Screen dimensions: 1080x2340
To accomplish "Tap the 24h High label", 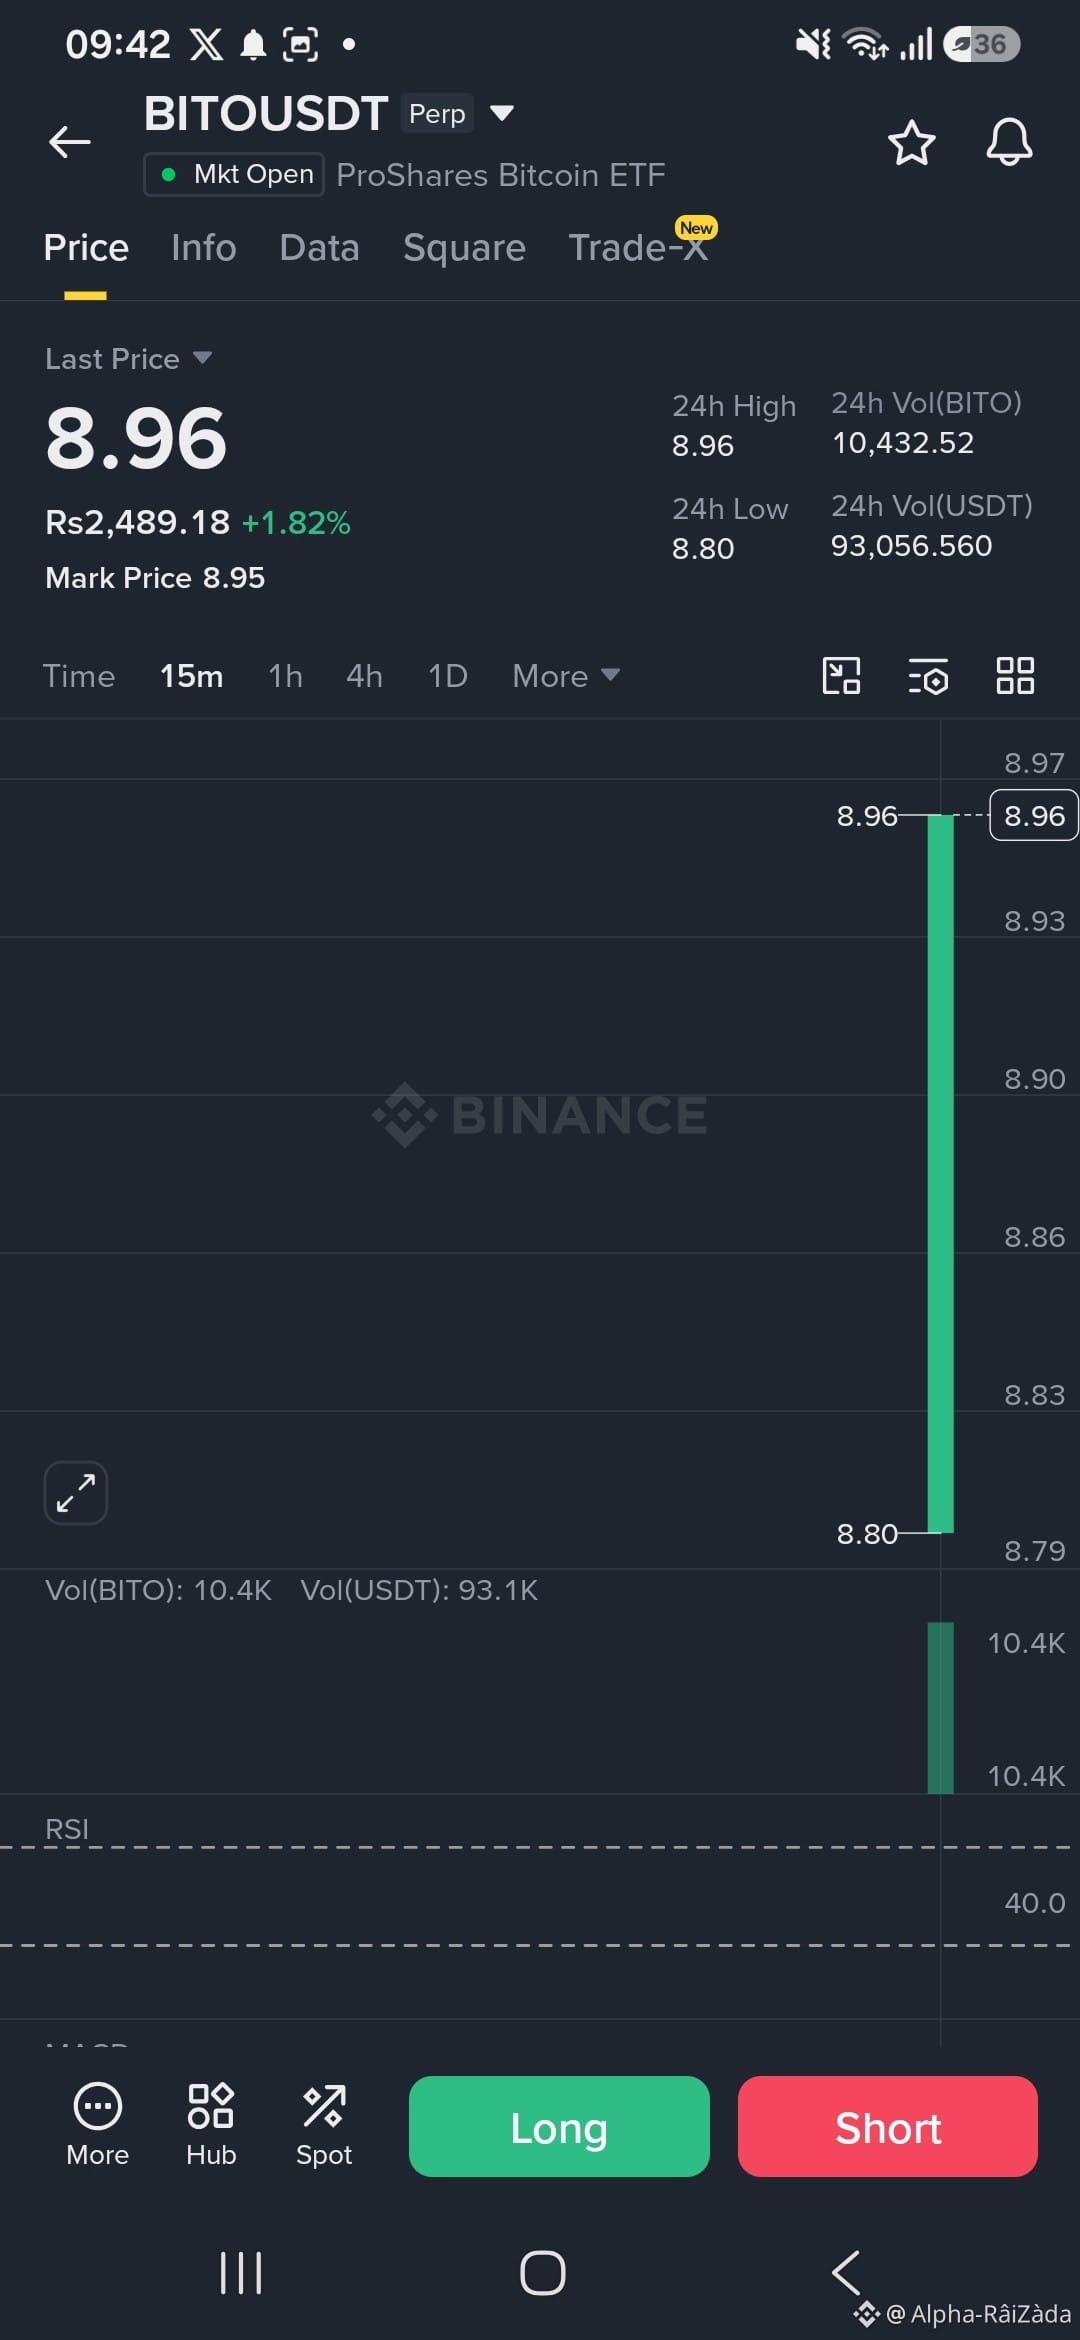I will pyautogui.click(x=734, y=406).
